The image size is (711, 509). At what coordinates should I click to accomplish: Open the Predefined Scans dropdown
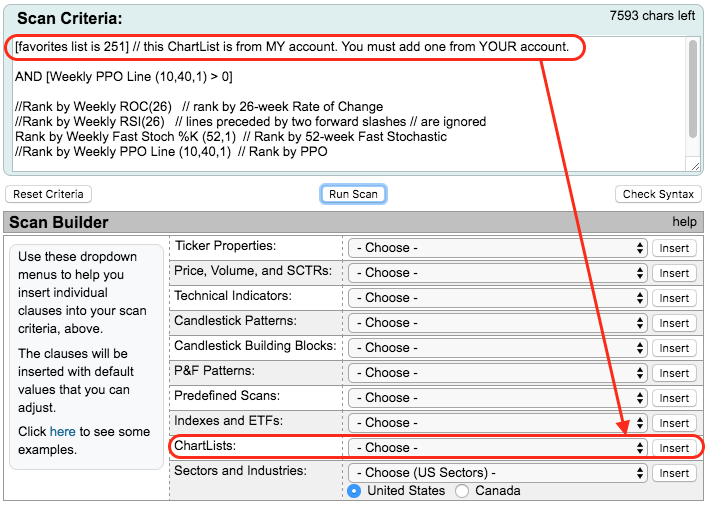[x=497, y=398]
